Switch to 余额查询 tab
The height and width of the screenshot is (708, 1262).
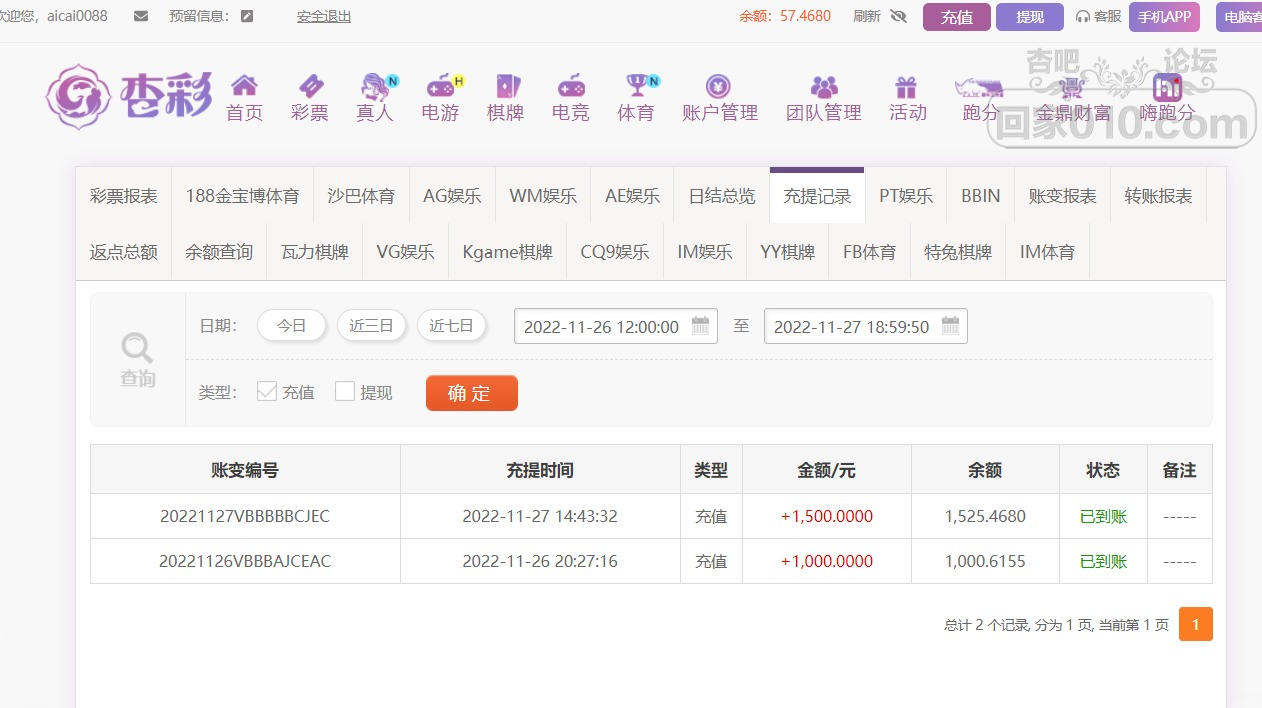(x=219, y=252)
